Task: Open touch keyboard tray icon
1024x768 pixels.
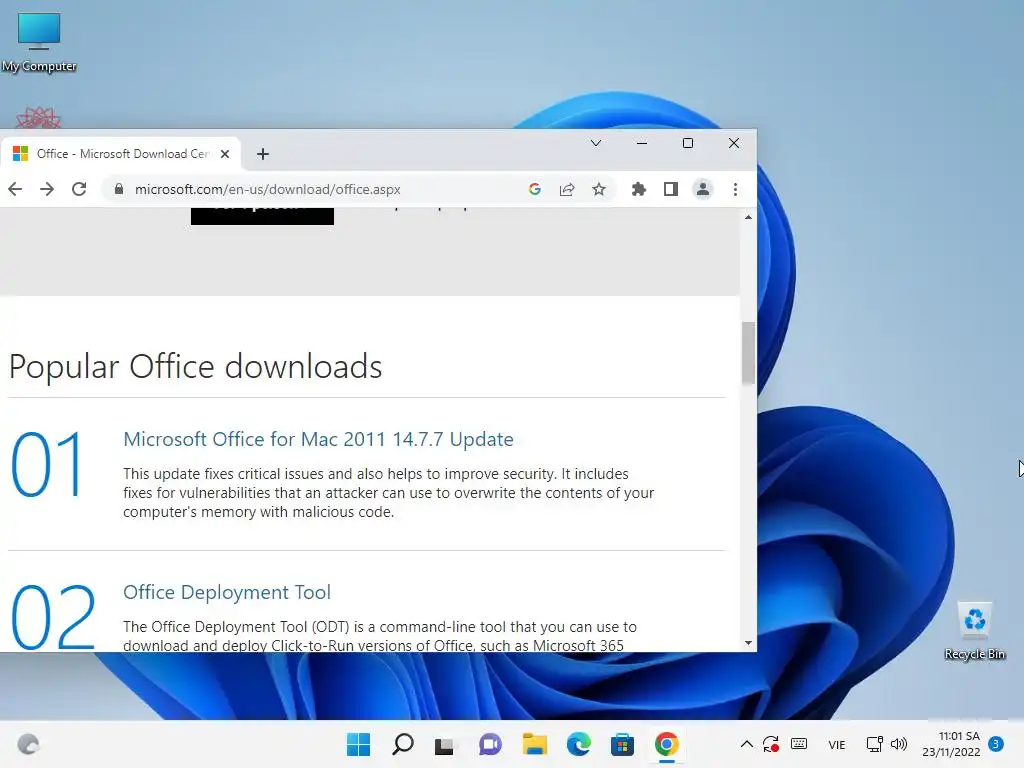Action: [x=799, y=744]
